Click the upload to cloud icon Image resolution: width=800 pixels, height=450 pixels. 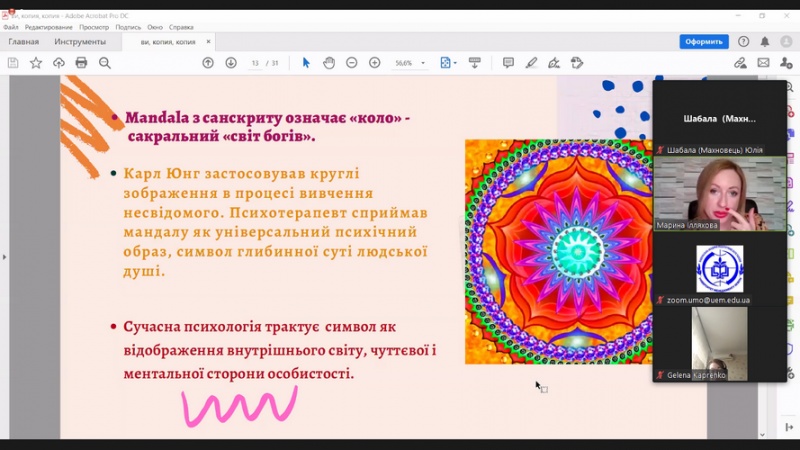pos(59,63)
